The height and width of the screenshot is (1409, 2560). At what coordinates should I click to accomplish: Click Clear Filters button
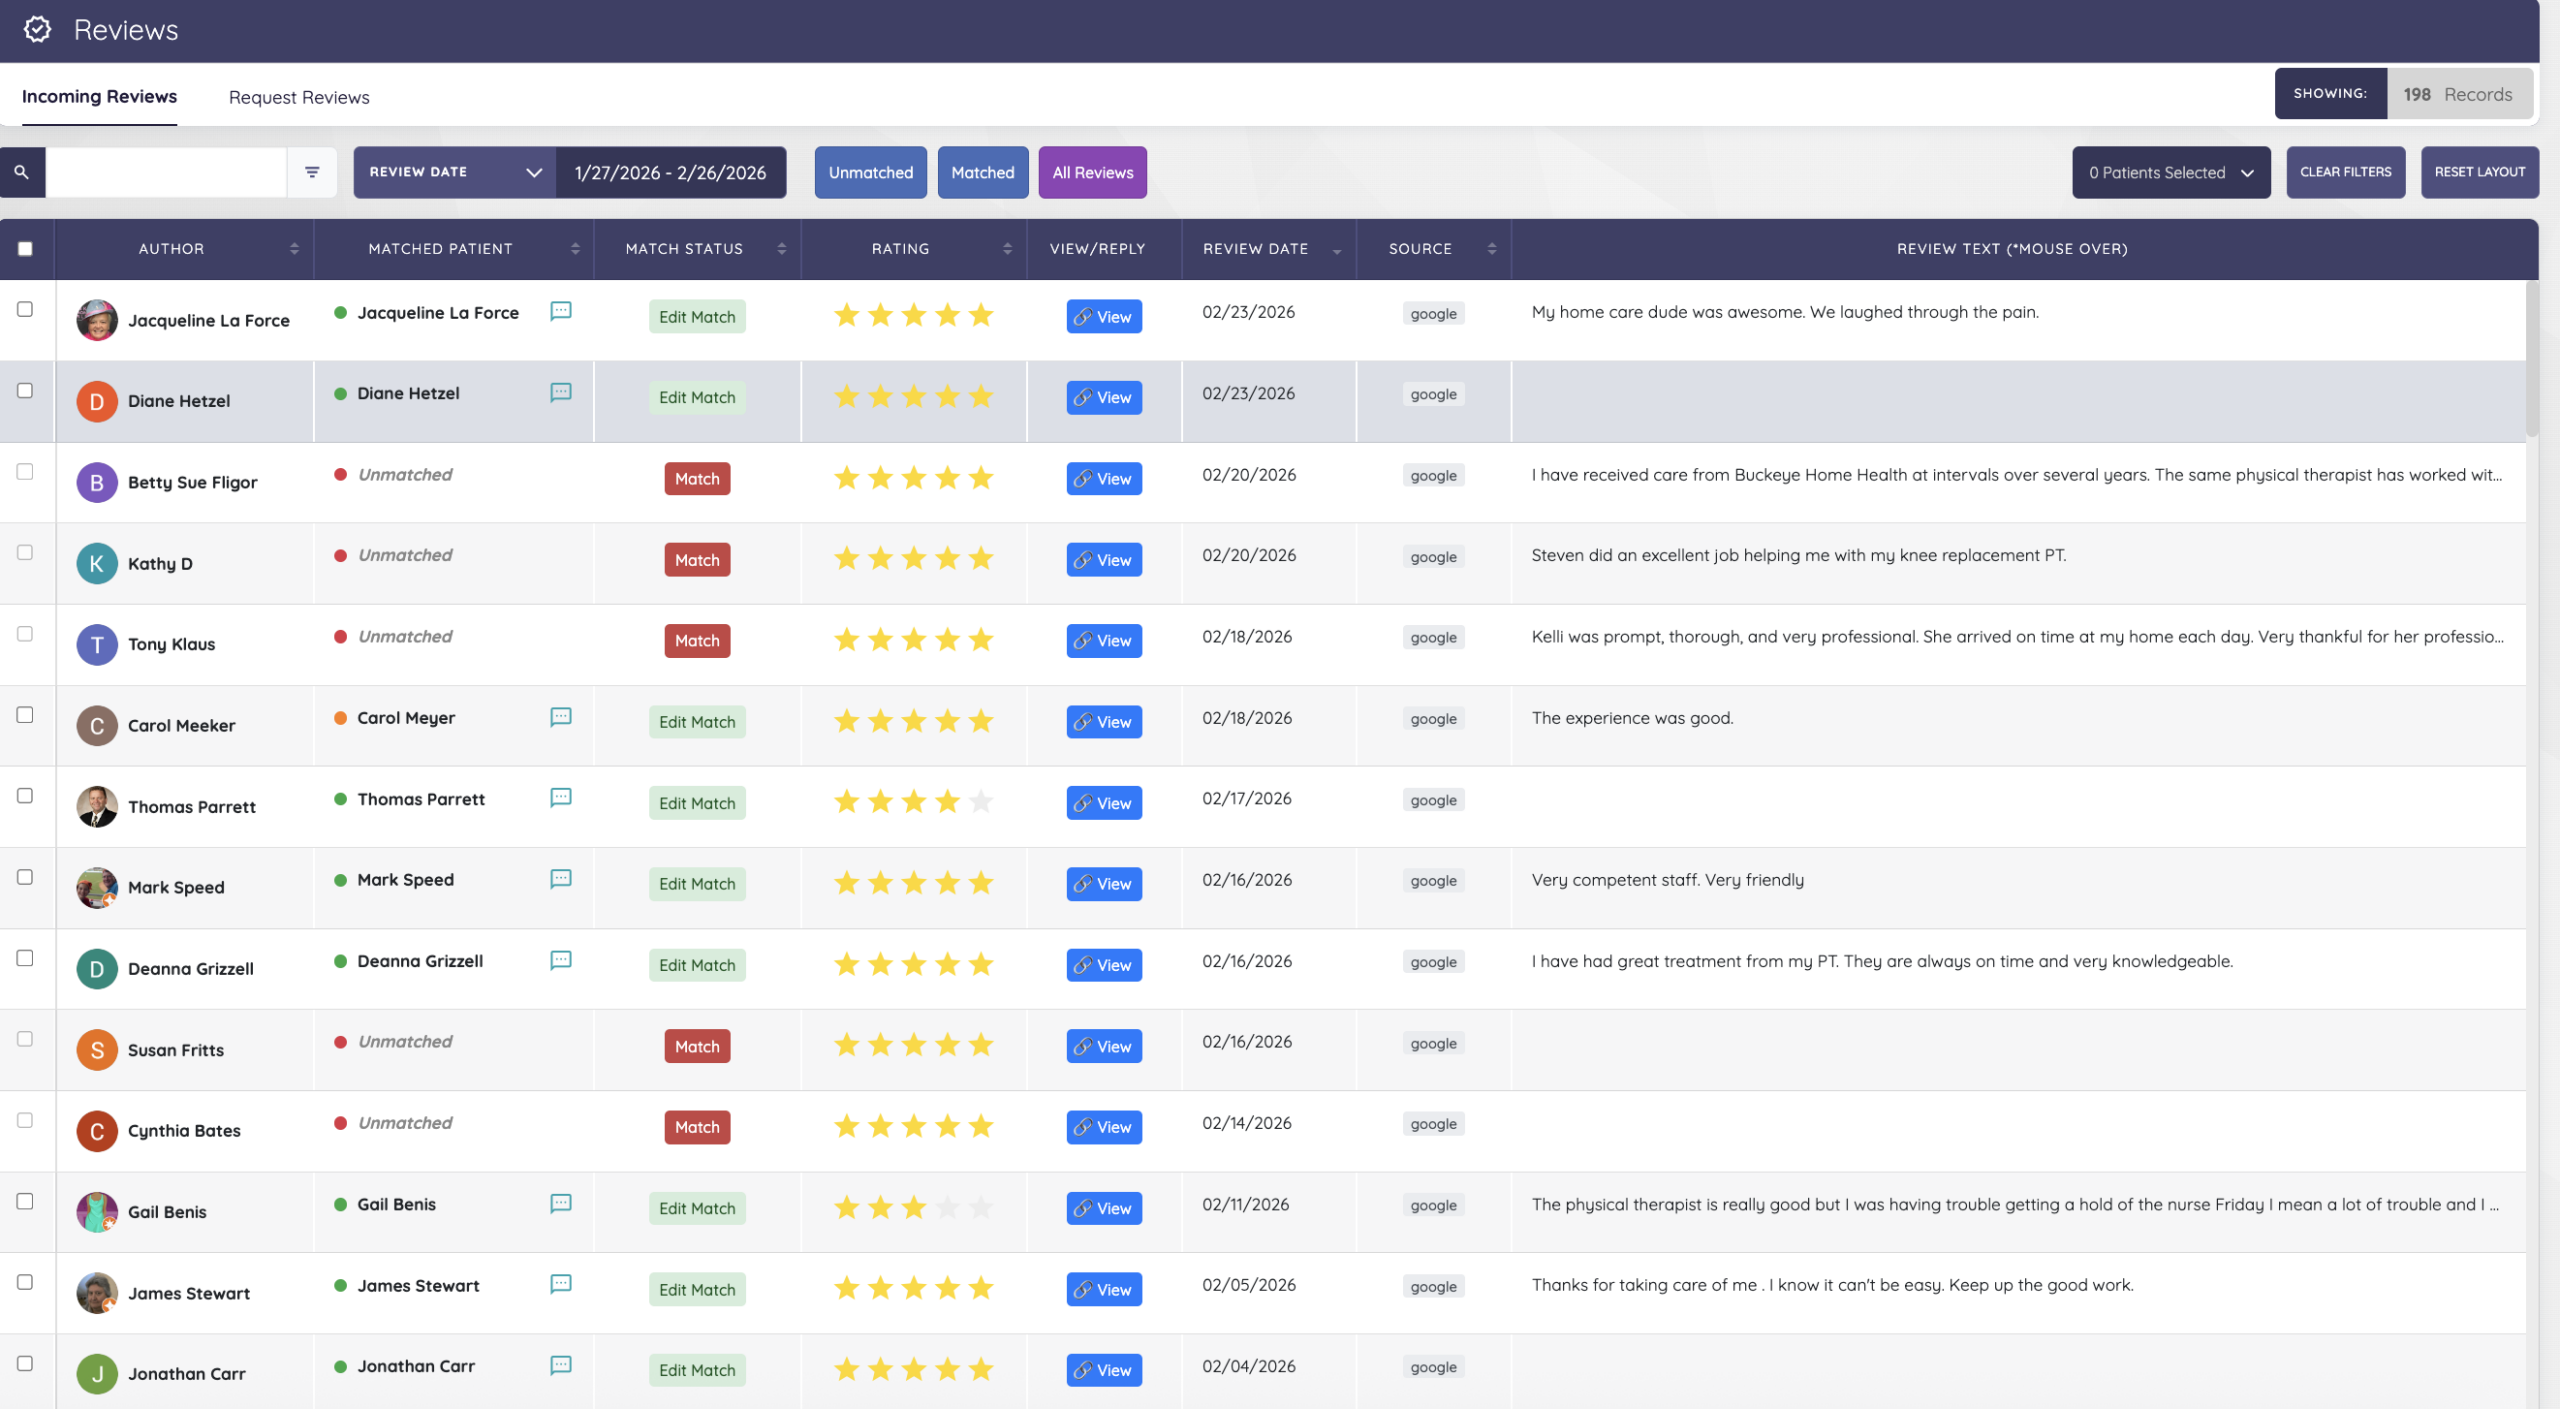[2345, 172]
